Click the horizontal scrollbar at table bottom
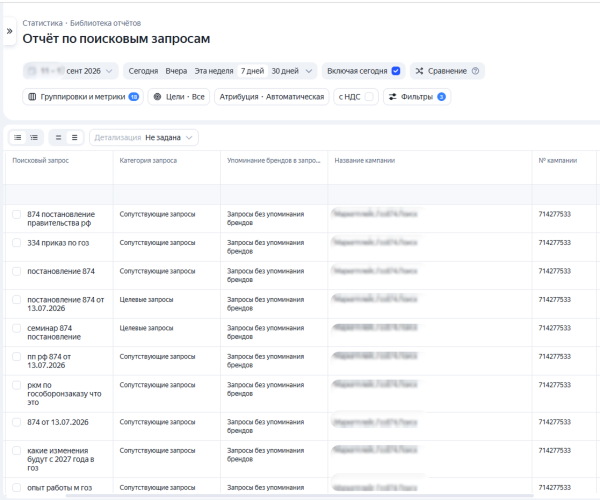The width and height of the screenshot is (600, 500). pos(300,496)
